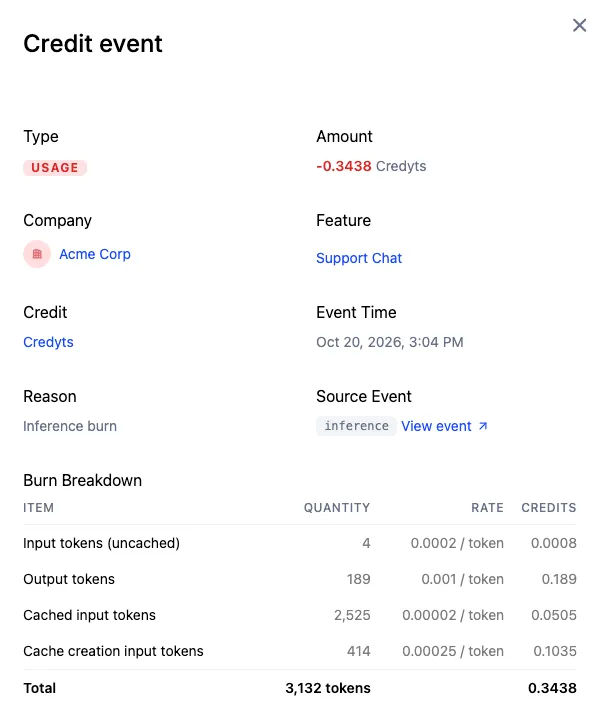Screen dimensions: 611x707
Task: Click the Total row label
Action: point(40,689)
